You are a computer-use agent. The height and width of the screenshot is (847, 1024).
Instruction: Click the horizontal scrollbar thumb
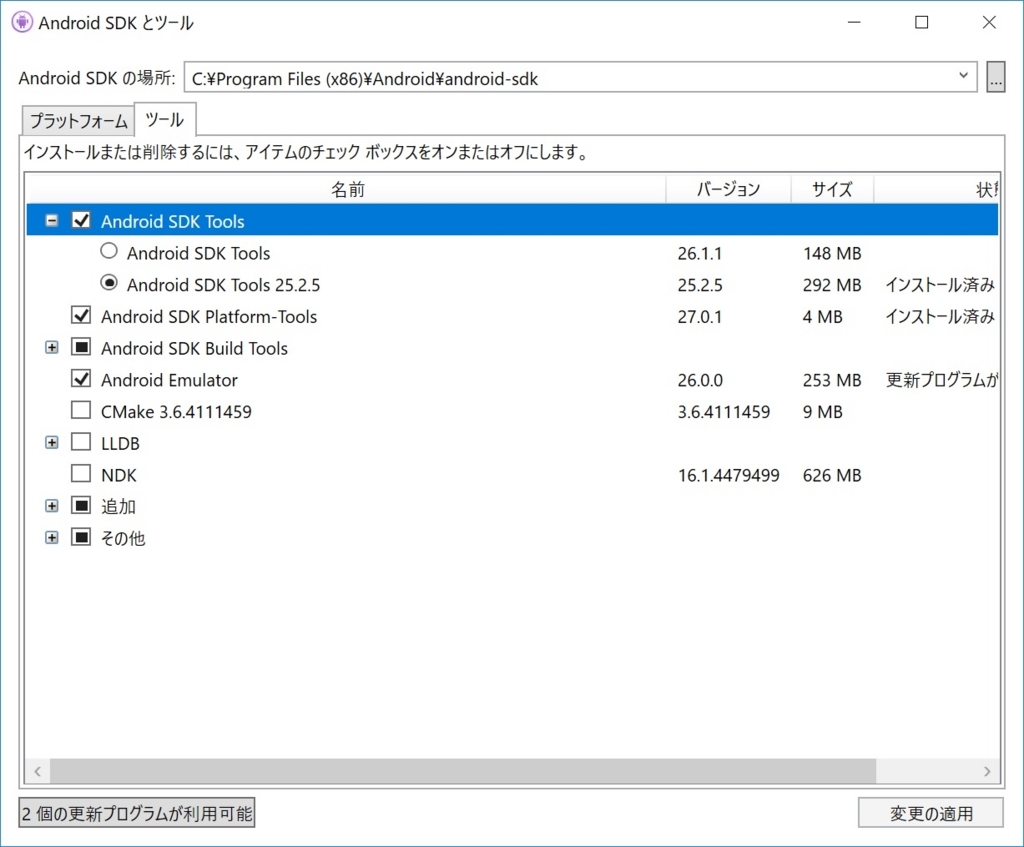462,771
